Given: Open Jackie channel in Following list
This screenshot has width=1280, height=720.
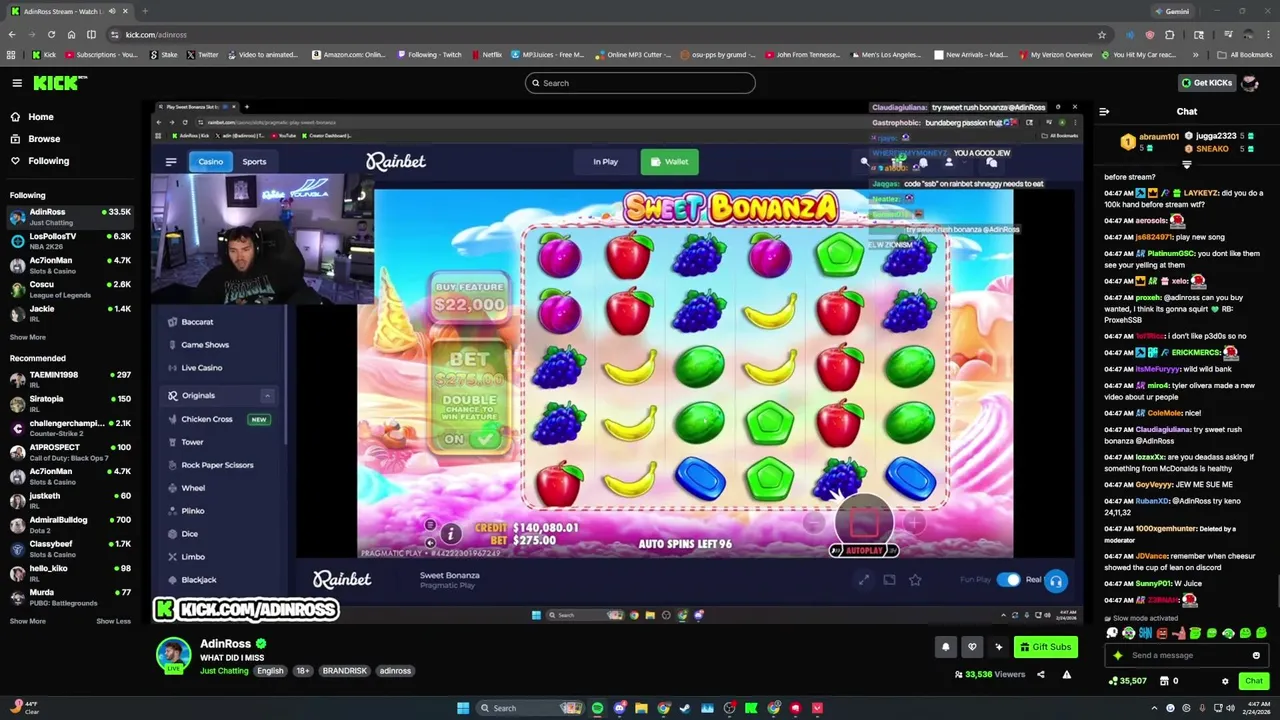Looking at the screenshot, I should click(70, 313).
